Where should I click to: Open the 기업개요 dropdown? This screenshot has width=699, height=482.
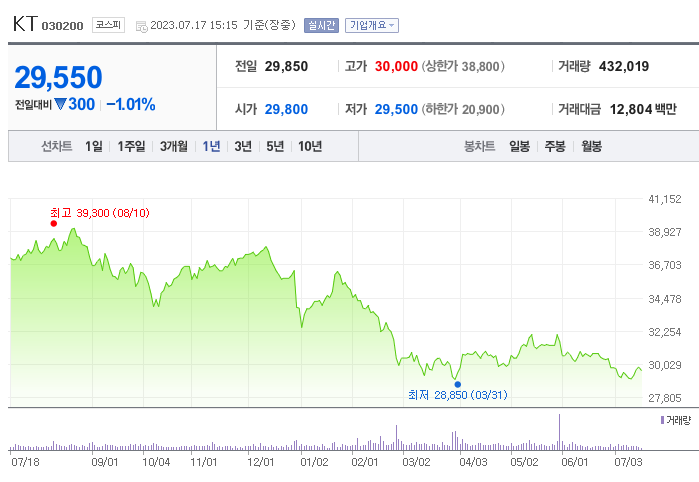[x=372, y=25]
